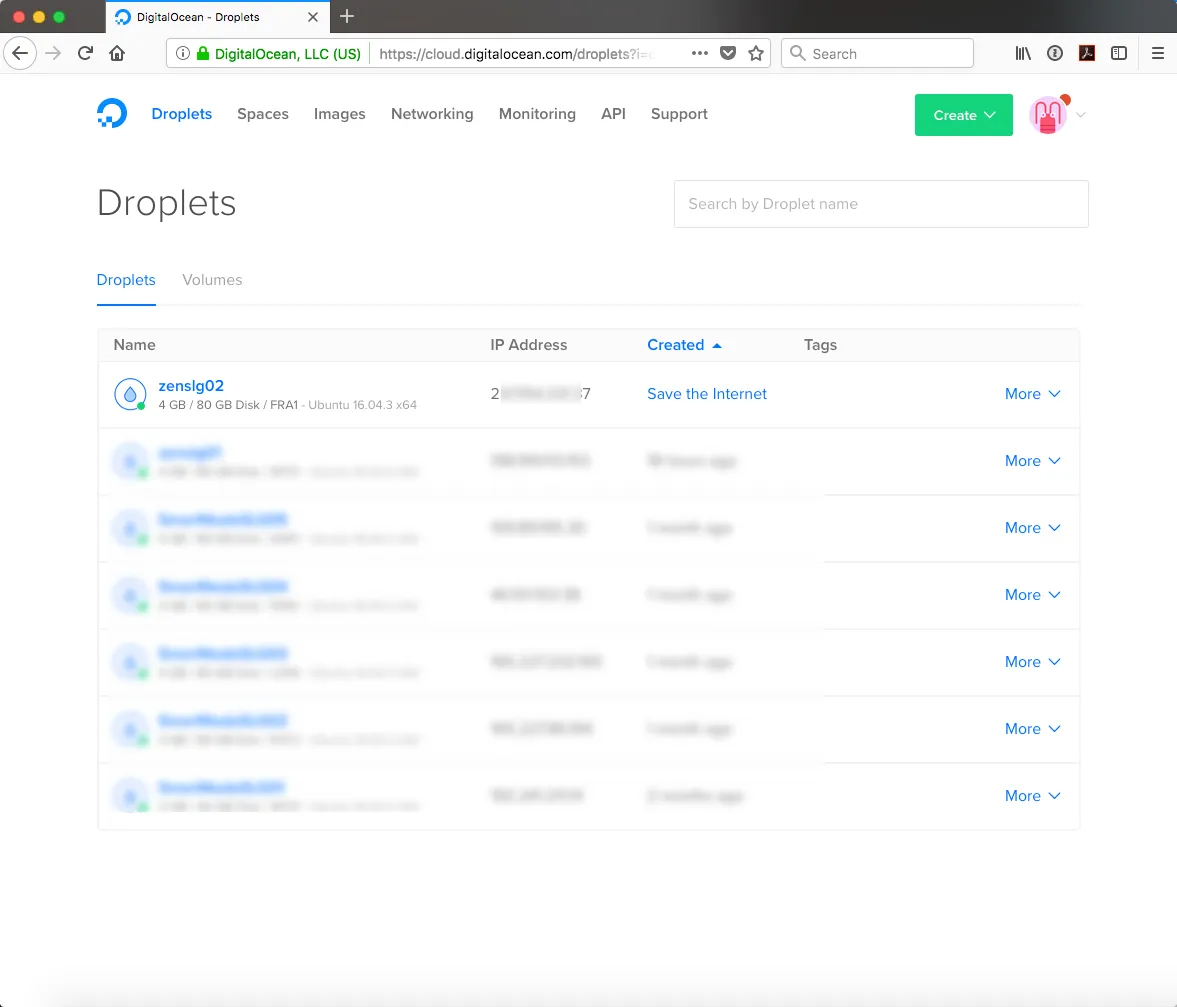Expand More menu in the second droplet row
1177x1007 pixels.
1033,461
